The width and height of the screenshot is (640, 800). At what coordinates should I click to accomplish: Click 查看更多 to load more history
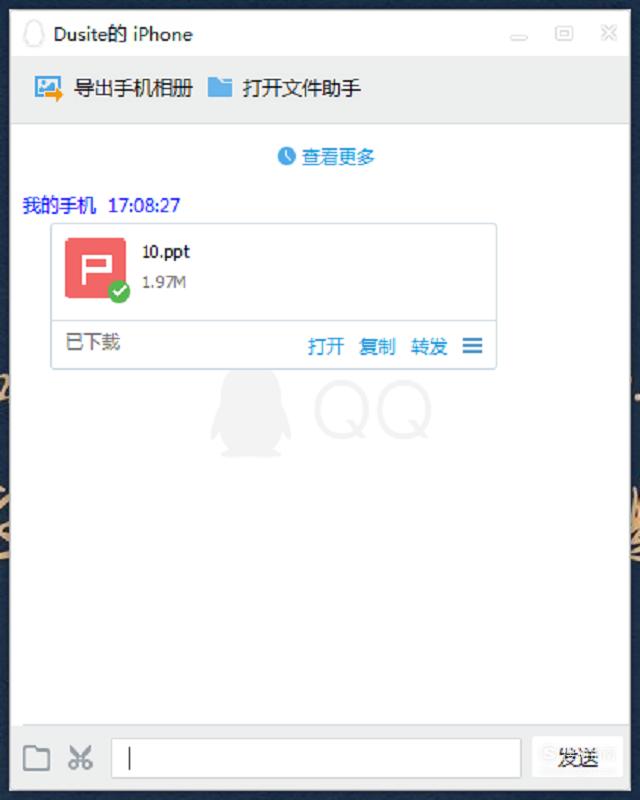coord(338,157)
